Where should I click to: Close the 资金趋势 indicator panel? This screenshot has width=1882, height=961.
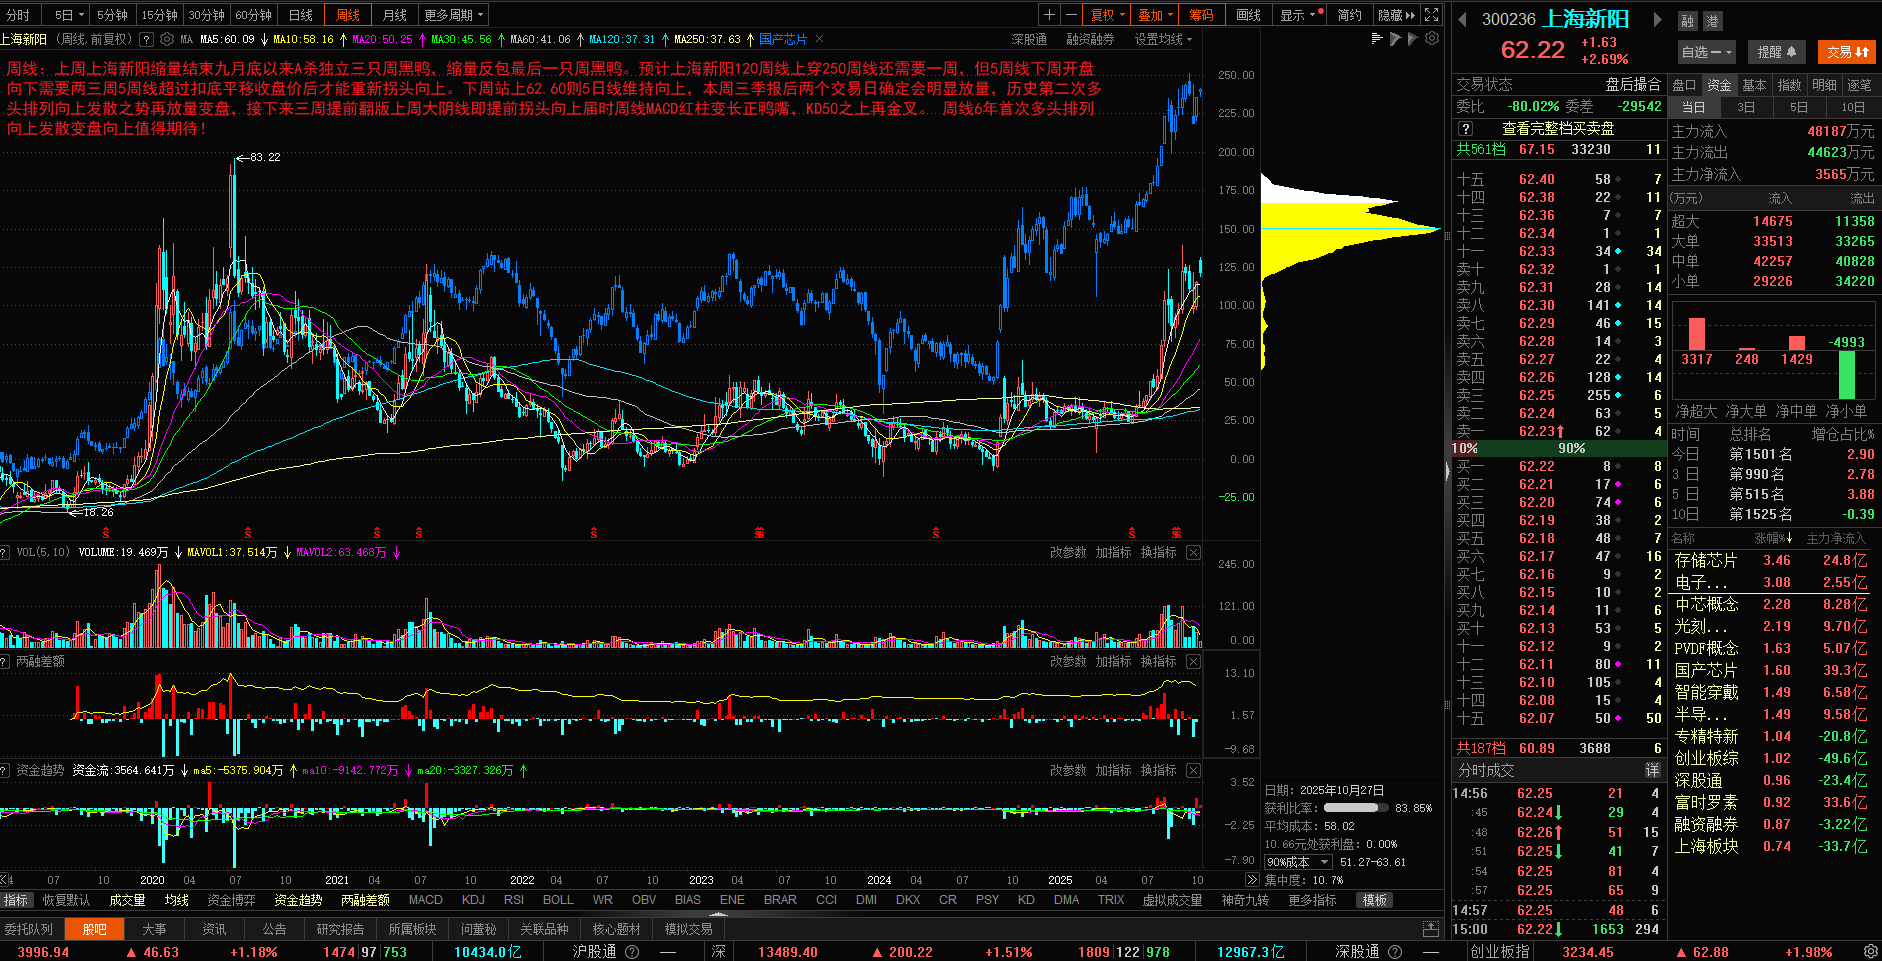click(x=1193, y=770)
